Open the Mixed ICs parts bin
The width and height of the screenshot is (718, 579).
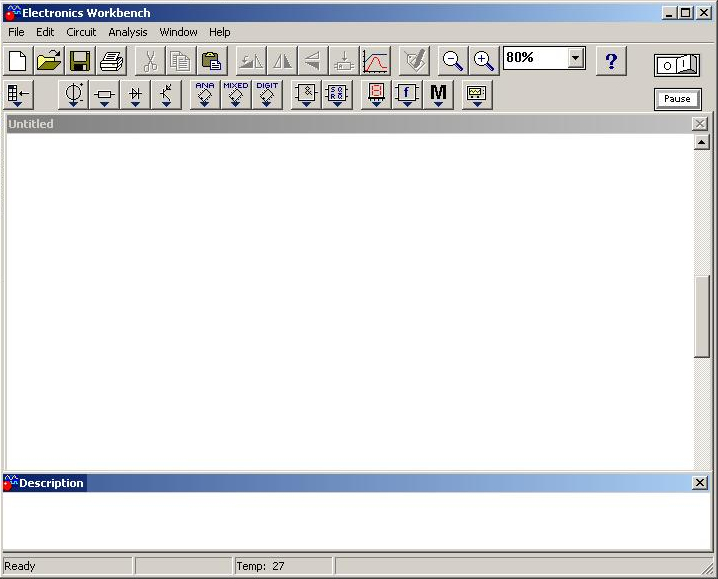[x=236, y=95]
